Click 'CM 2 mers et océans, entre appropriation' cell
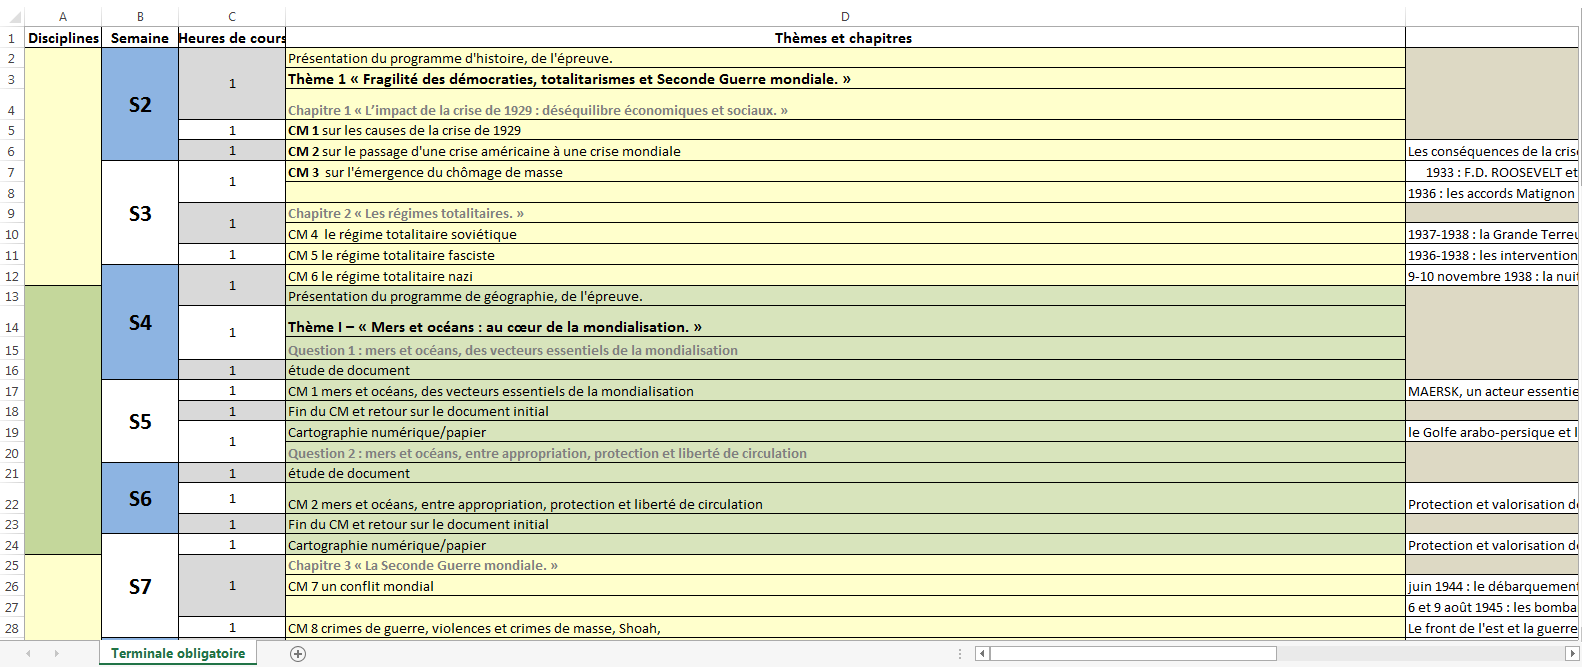1582x667 pixels. pyautogui.click(x=845, y=499)
